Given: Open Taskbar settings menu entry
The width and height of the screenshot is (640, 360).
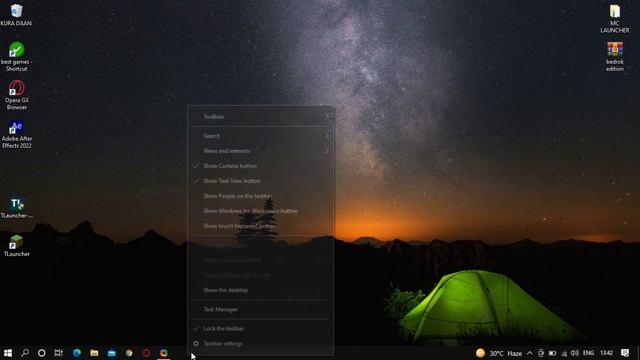Looking at the screenshot, I should 260,344.
